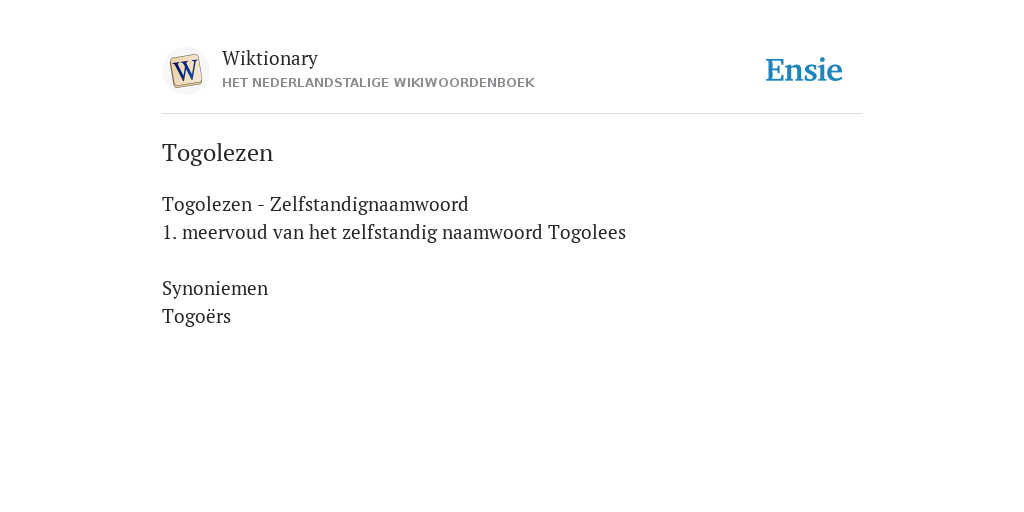Image resolution: width=1024 pixels, height=512 pixels.
Task: Open the Ensie logo link
Action: 803,71
